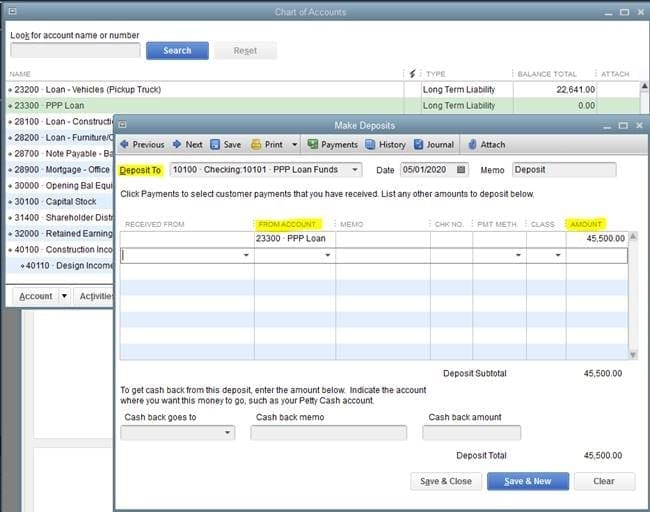Open the Make Deposits window system menu icon
Viewport: 650px width, 512px height.
(122, 124)
